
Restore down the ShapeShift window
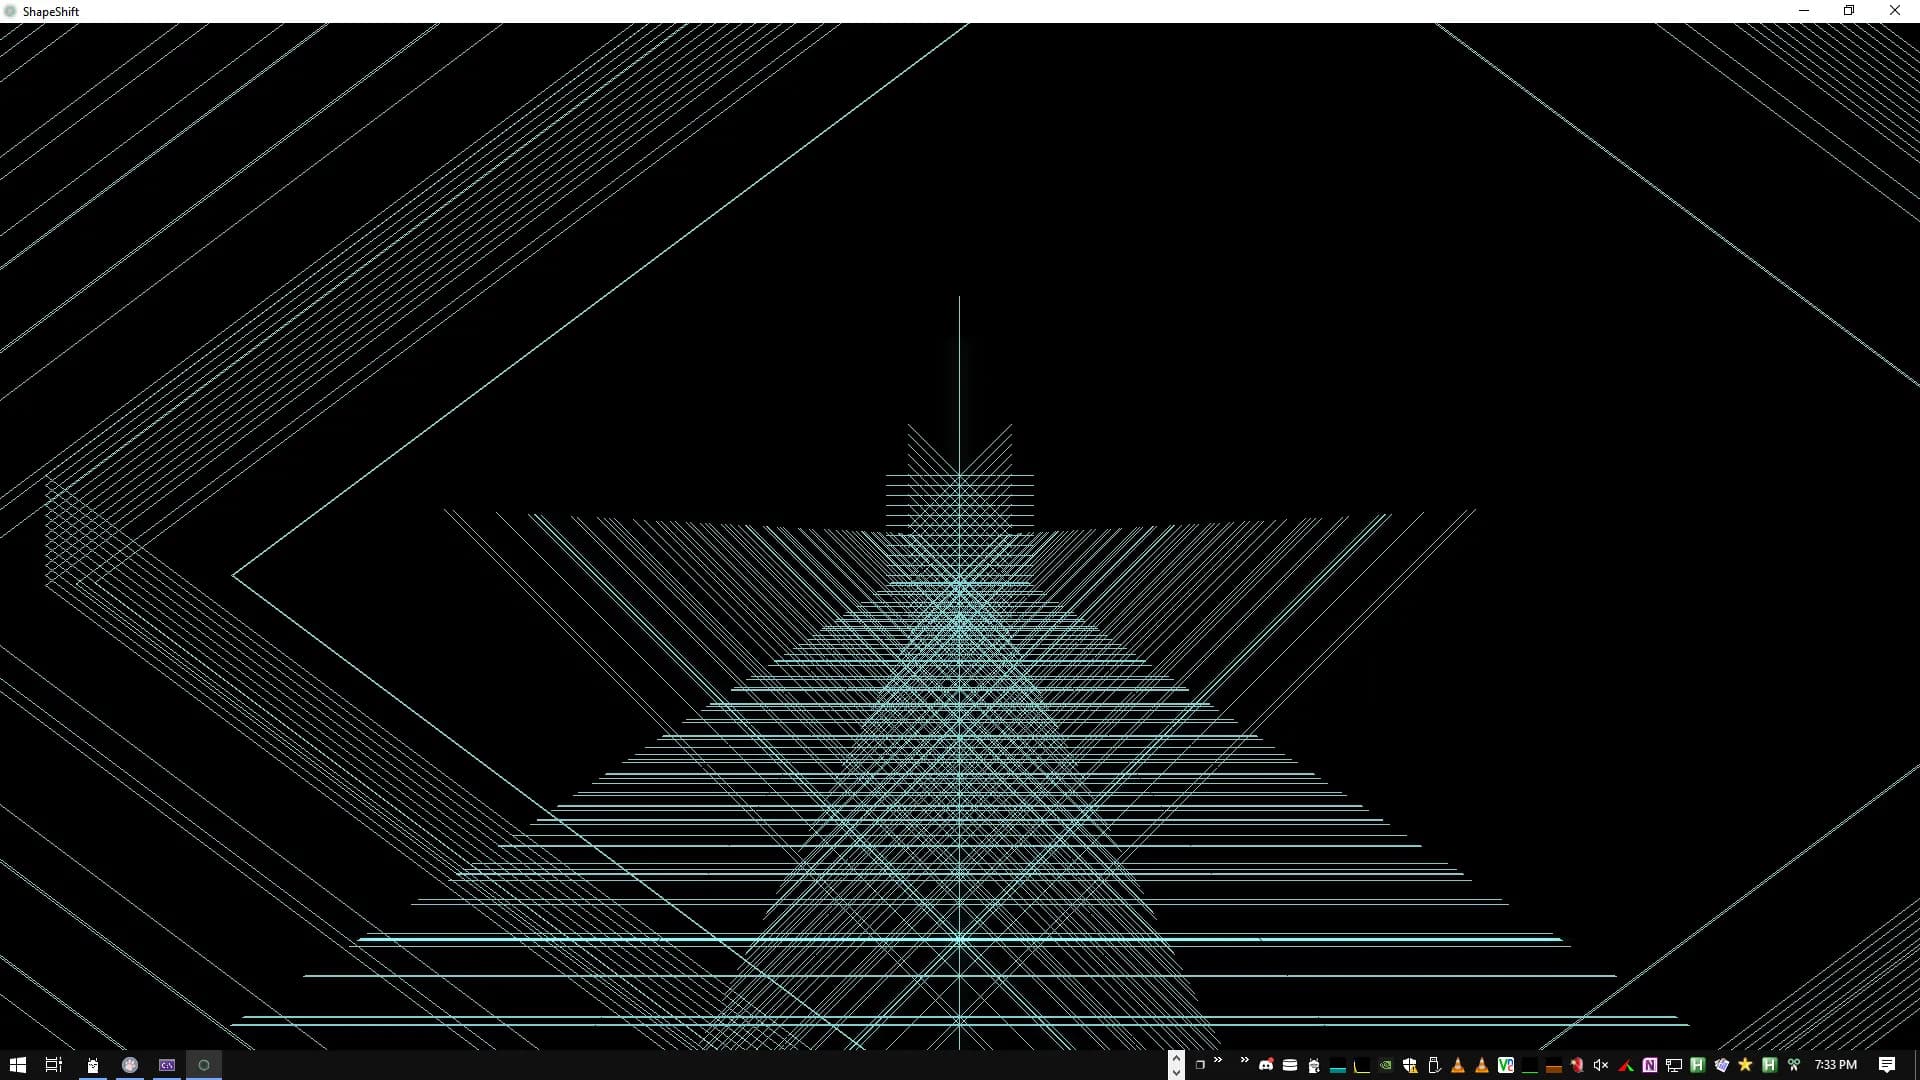[x=1849, y=11]
